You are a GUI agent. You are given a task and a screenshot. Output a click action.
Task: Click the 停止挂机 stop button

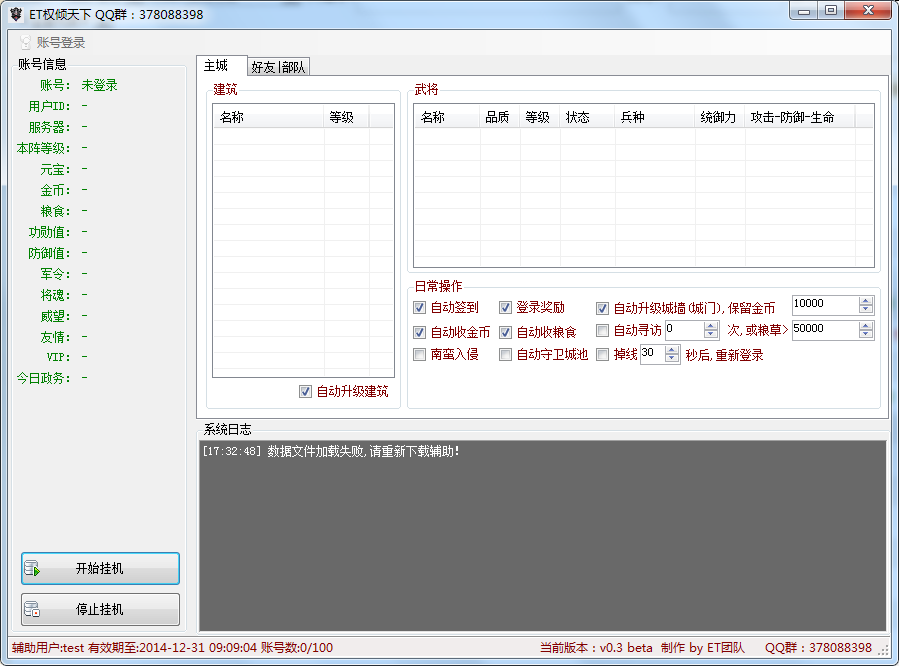99,609
